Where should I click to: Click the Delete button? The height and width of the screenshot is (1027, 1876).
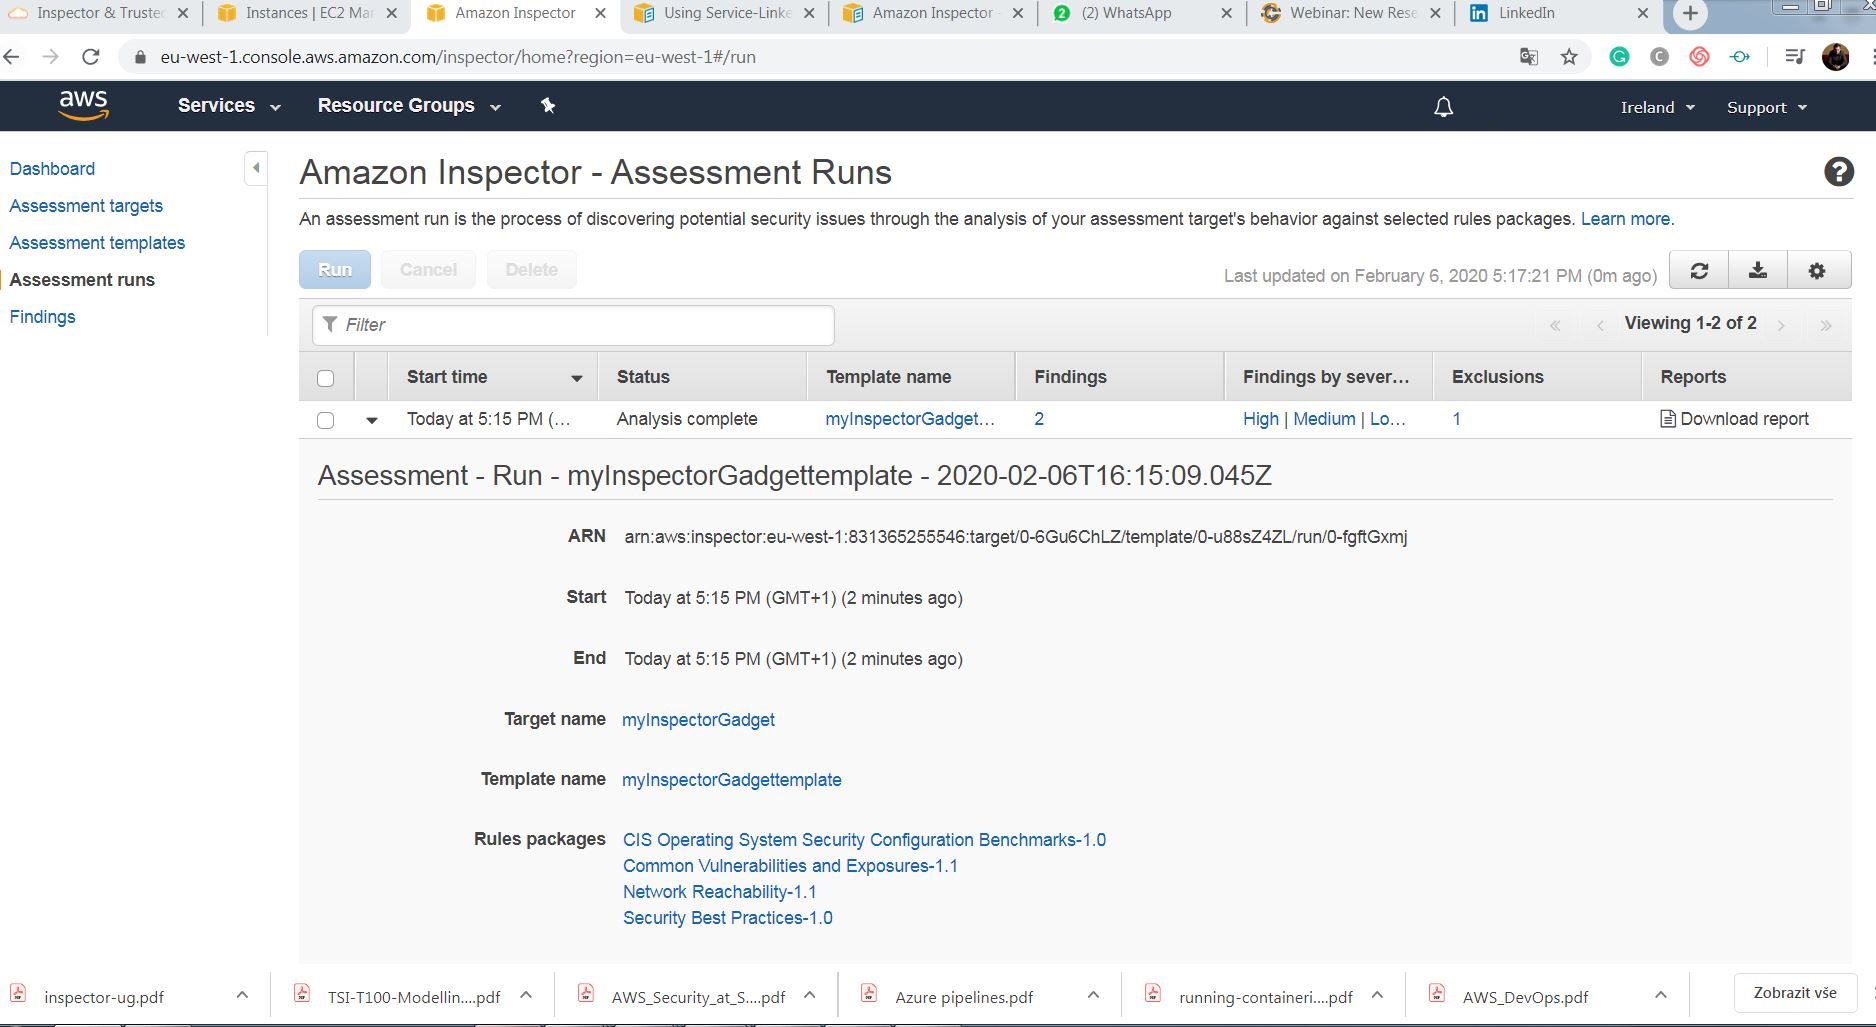531,269
